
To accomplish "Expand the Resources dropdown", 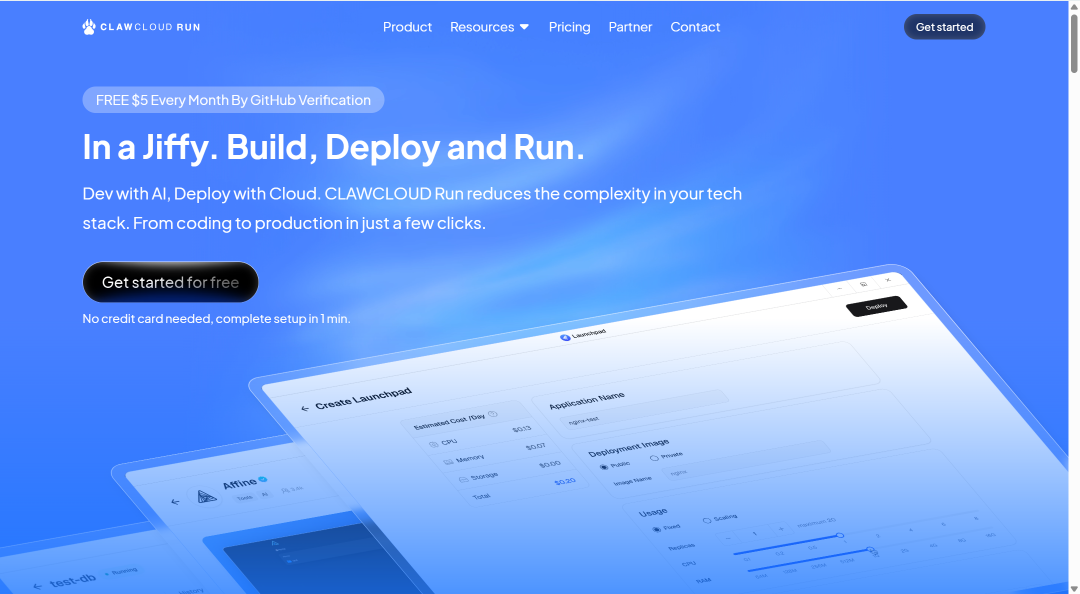I will 489,27.
